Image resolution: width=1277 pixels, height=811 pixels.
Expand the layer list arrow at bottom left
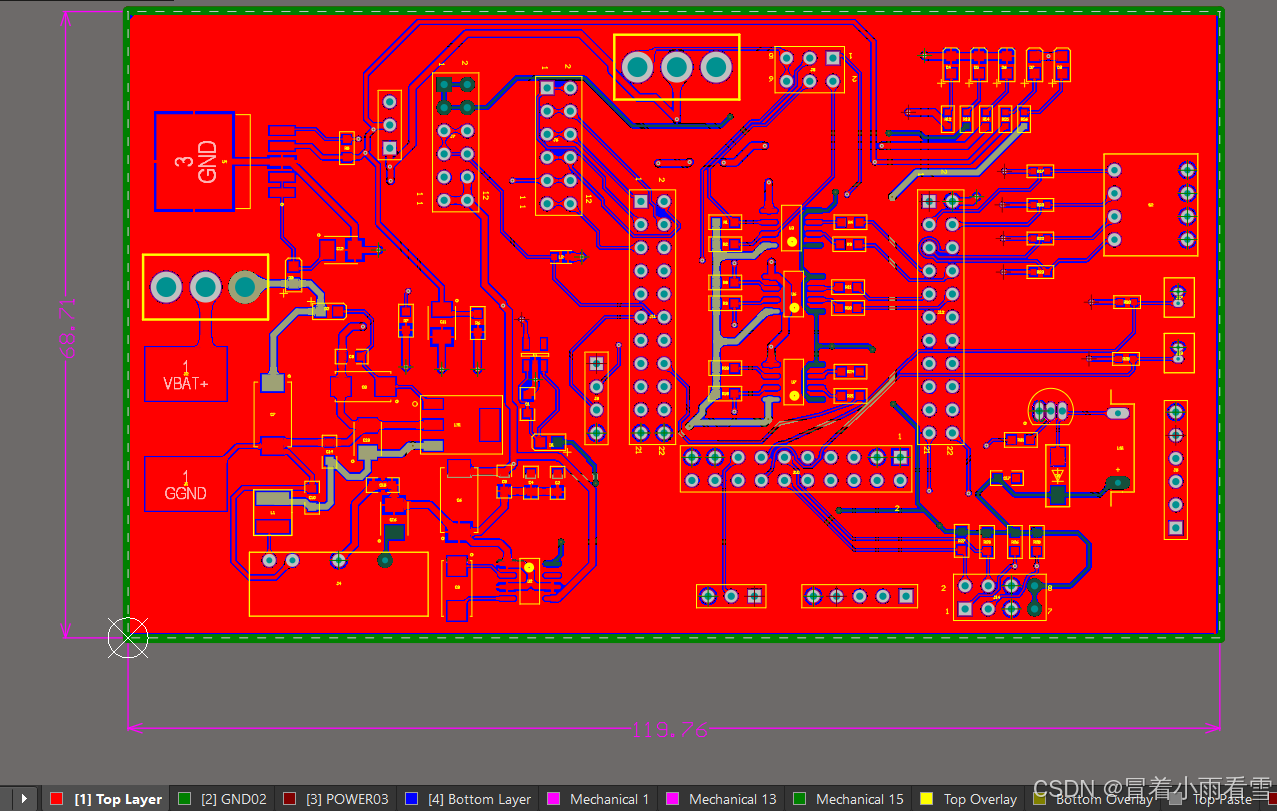click(22, 799)
